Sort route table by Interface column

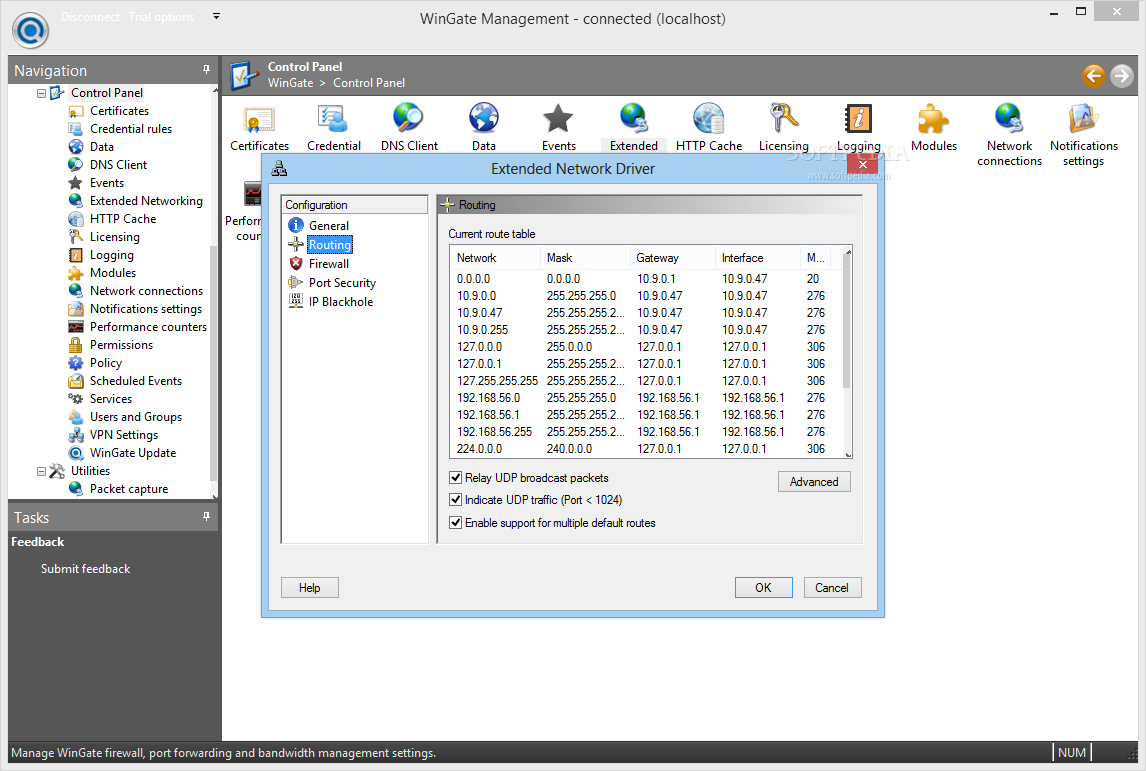click(758, 258)
